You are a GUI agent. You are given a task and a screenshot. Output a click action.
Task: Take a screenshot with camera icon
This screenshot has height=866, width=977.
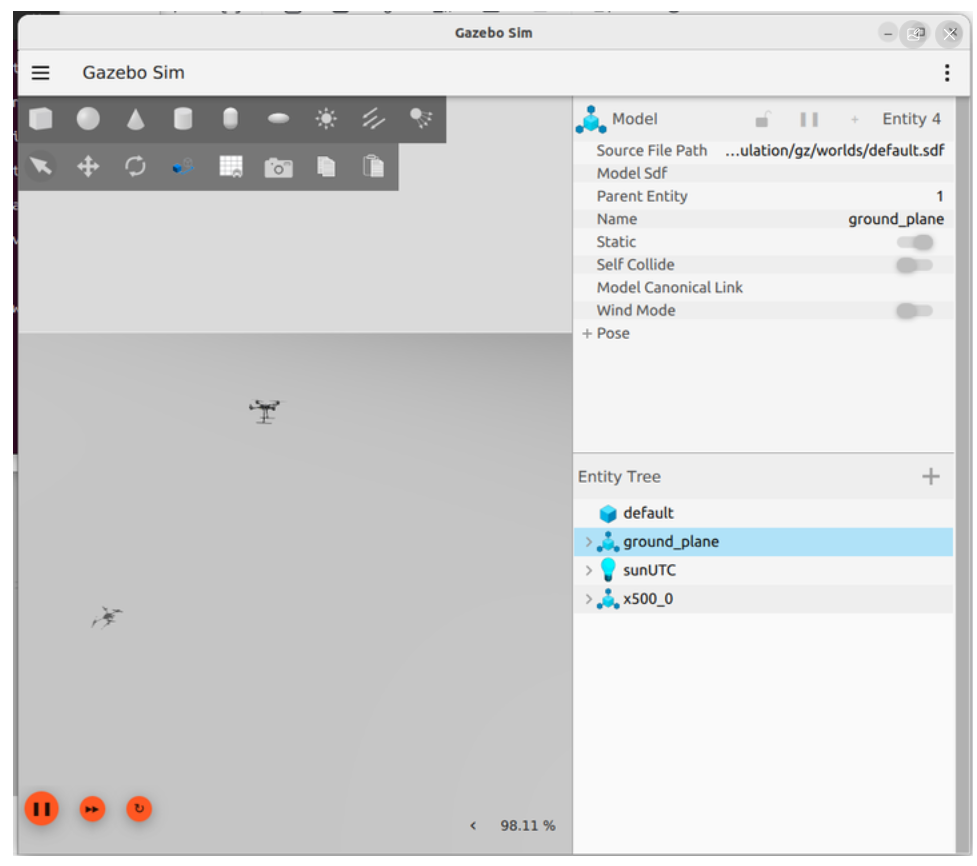[x=279, y=167]
